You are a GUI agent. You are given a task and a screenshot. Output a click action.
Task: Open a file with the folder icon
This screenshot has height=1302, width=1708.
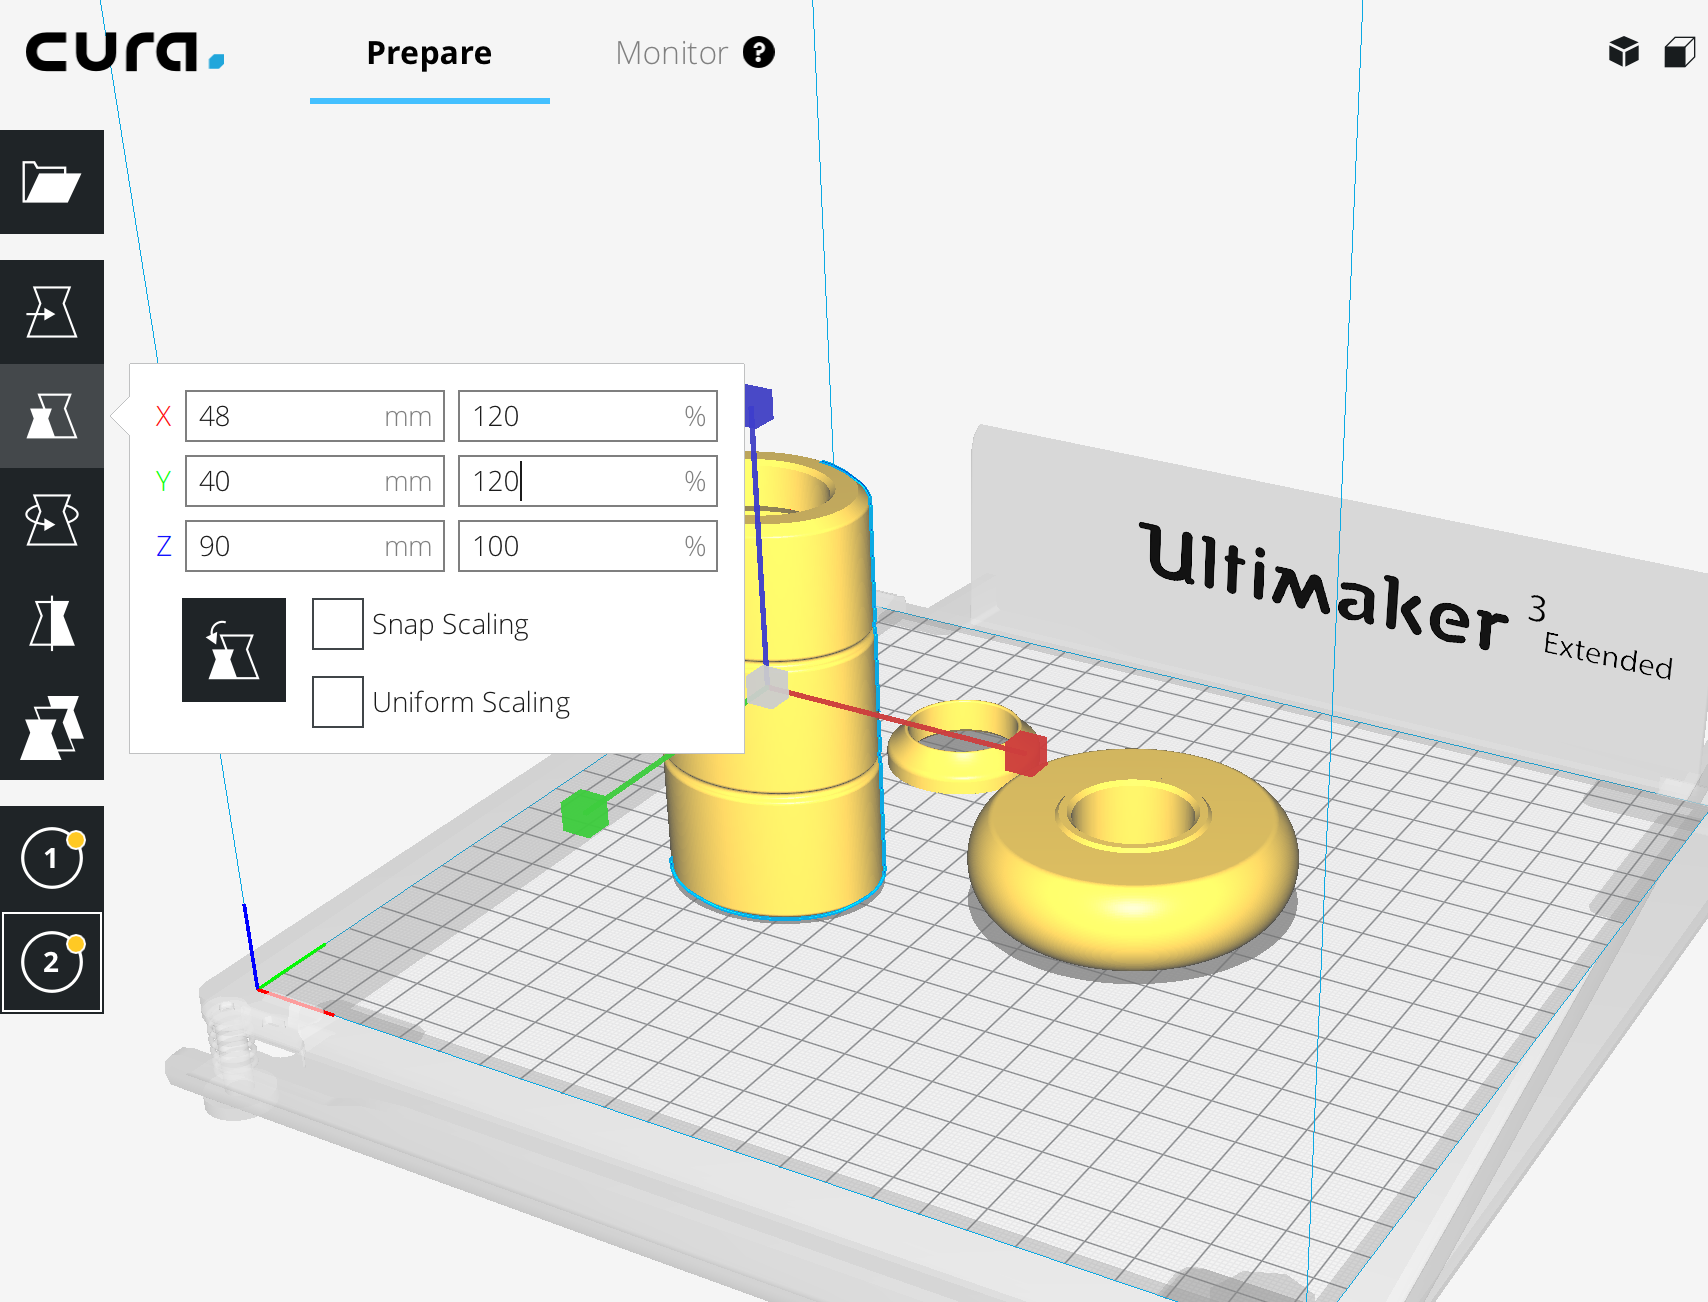(x=52, y=182)
